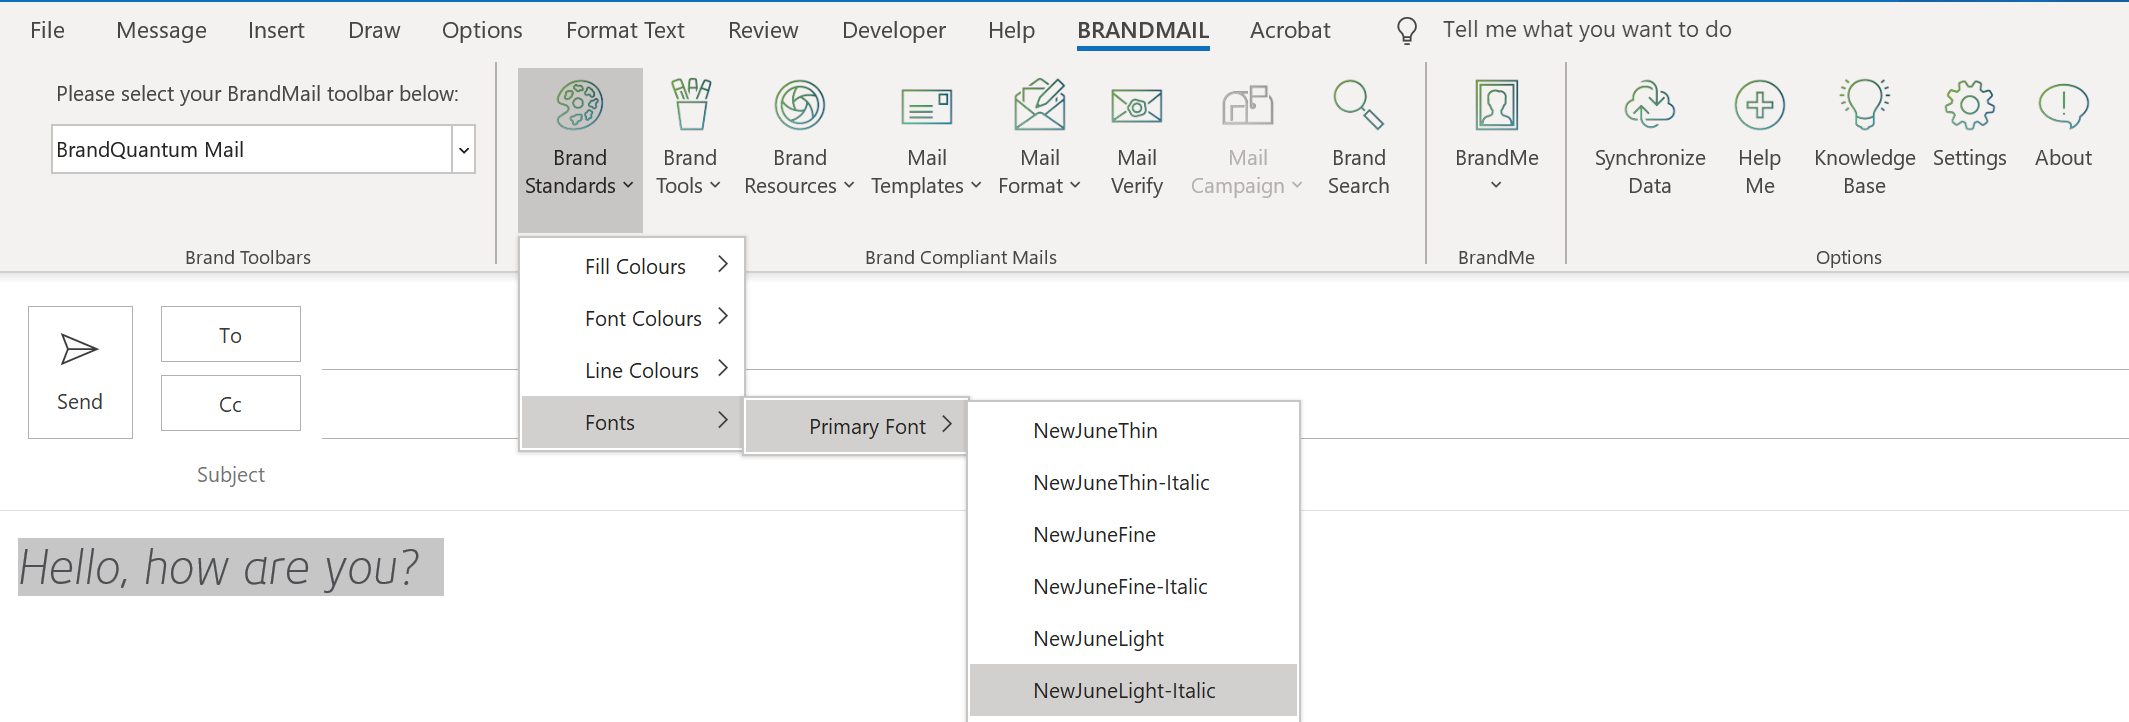Image resolution: width=2129 pixels, height=722 pixels.
Task: Switch to the Acrobat tab
Action: point(1290,31)
